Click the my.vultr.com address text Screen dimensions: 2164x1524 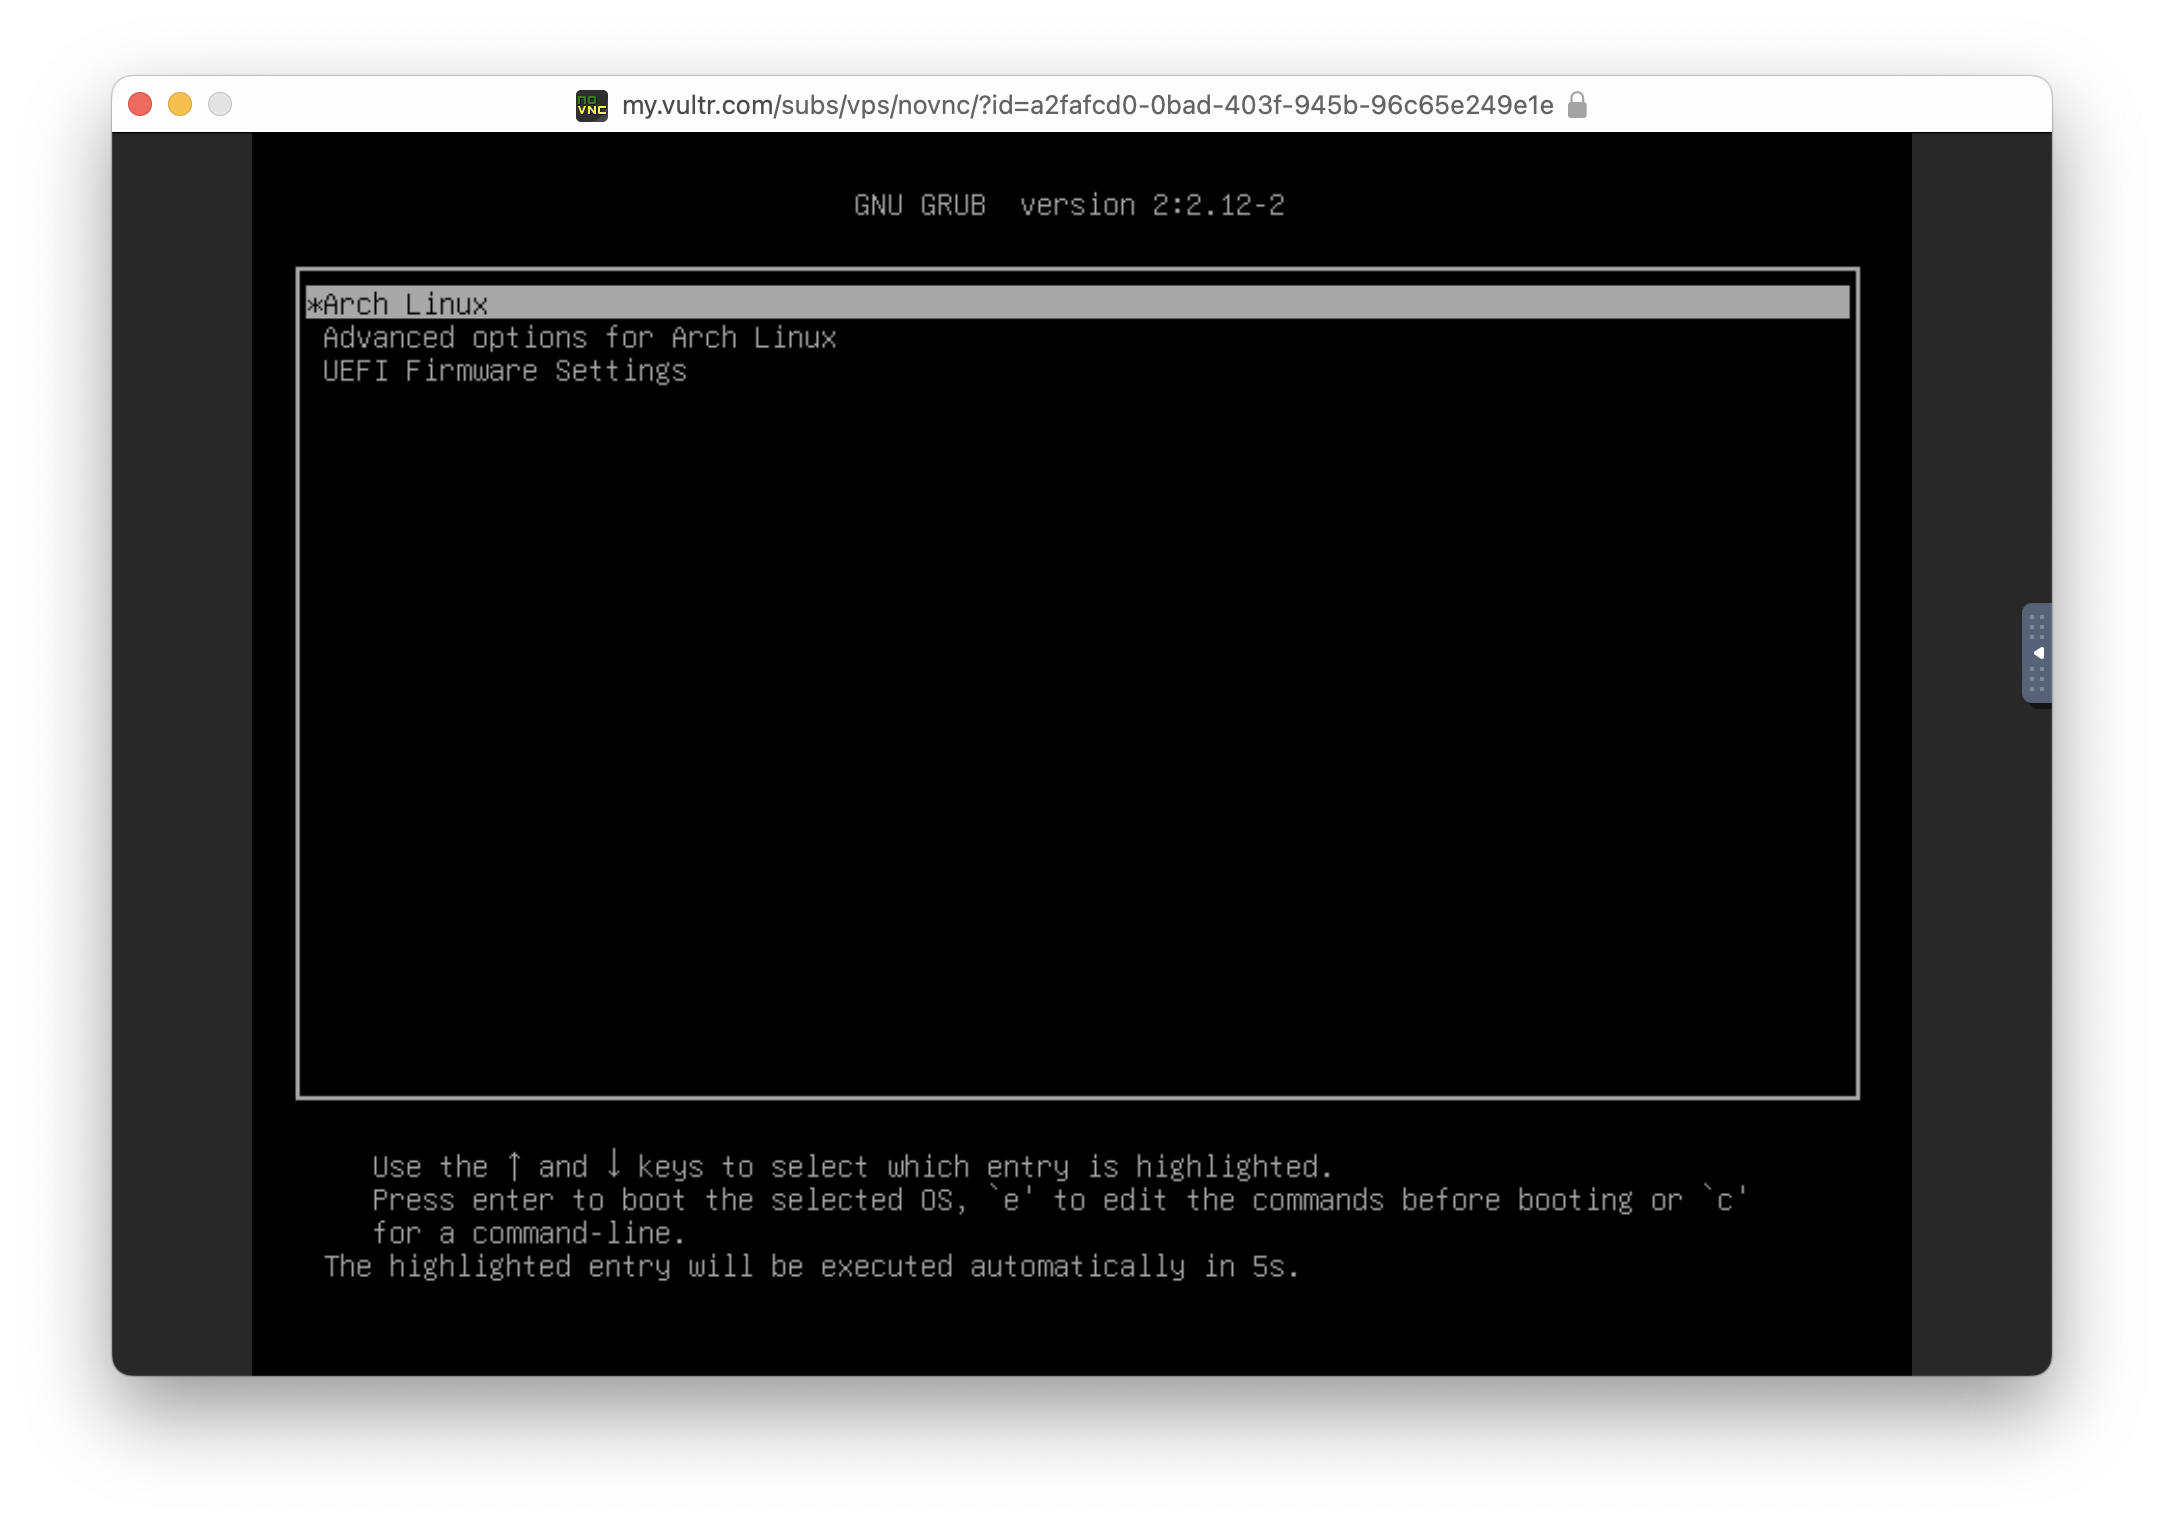[x=1087, y=105]
